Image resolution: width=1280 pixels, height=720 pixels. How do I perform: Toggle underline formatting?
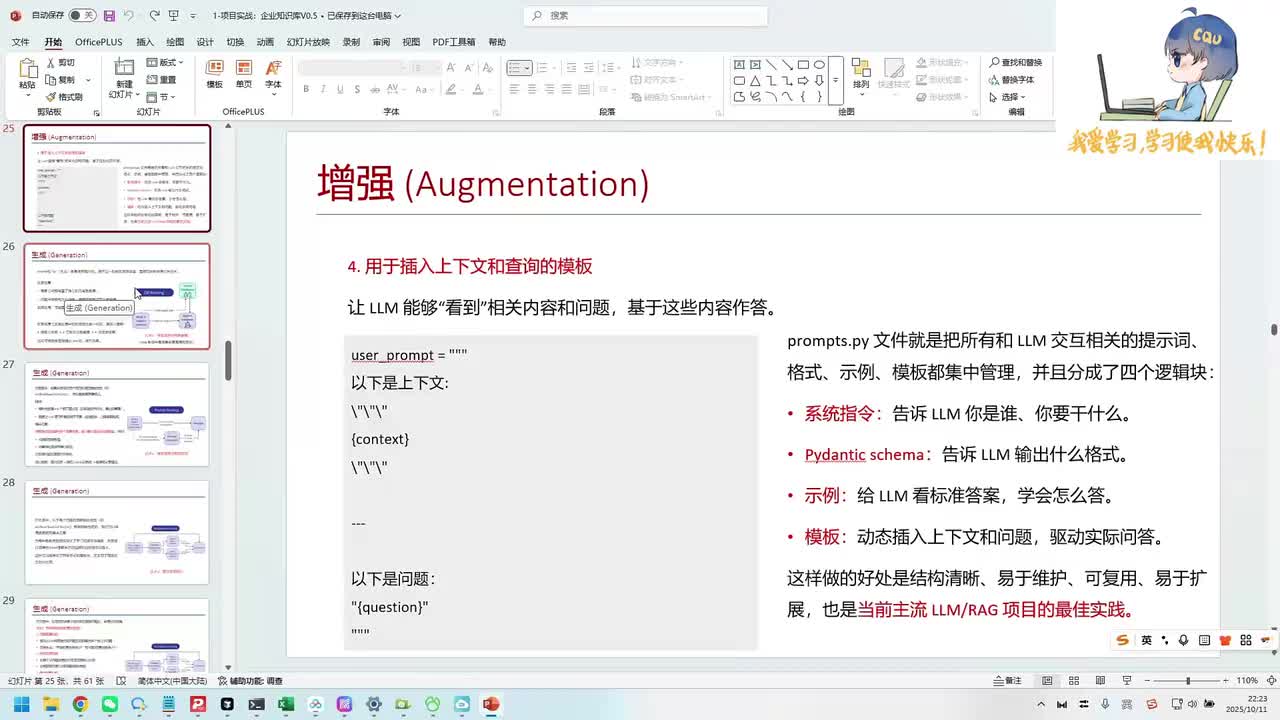click(x=340, y=89)
